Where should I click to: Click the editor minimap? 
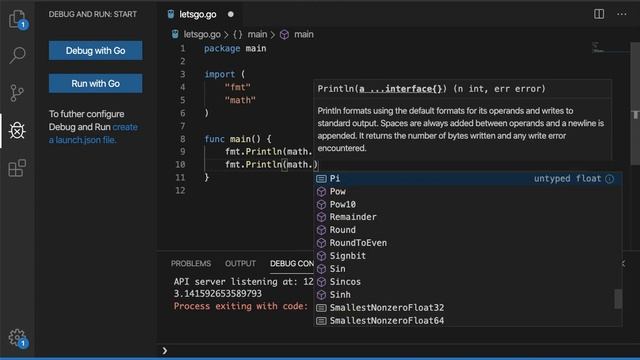tap(610, 48)
